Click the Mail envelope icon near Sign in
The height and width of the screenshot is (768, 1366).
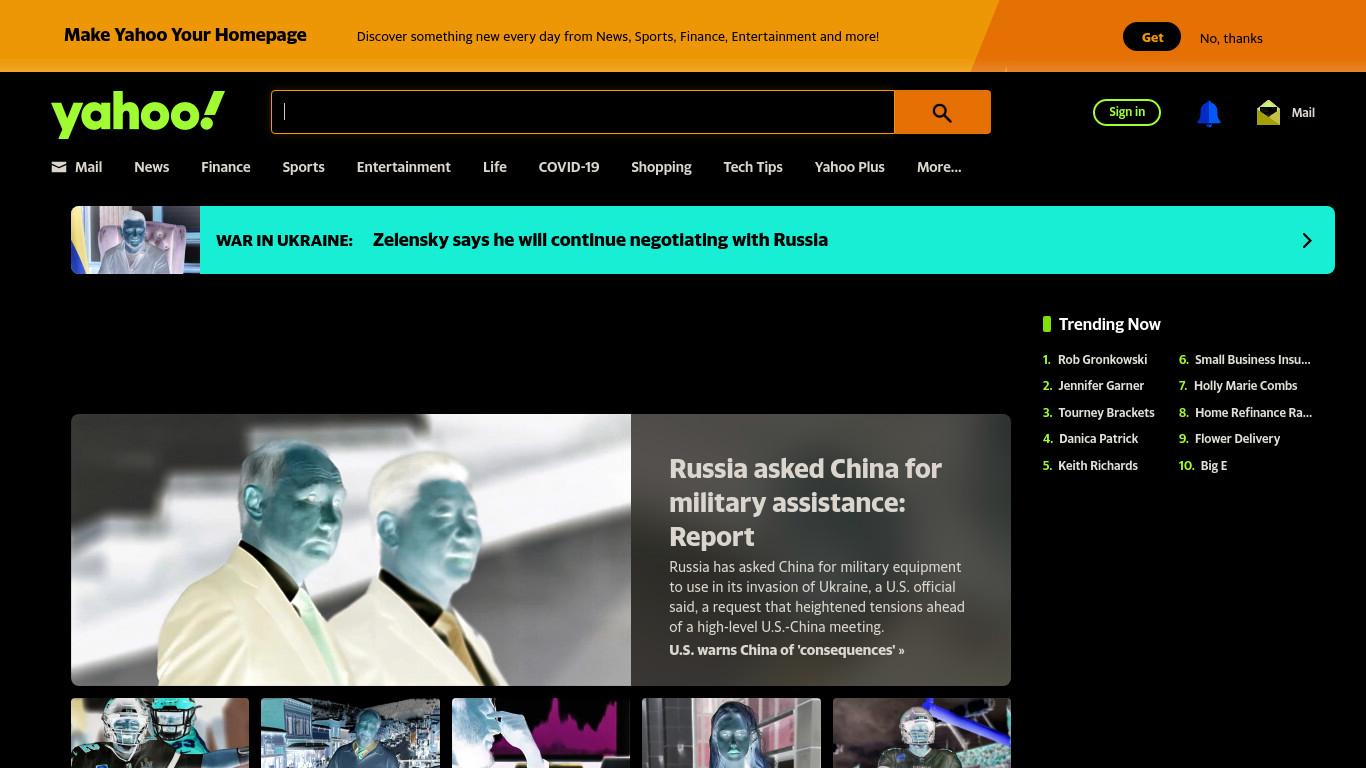(x=1268, y=112)
